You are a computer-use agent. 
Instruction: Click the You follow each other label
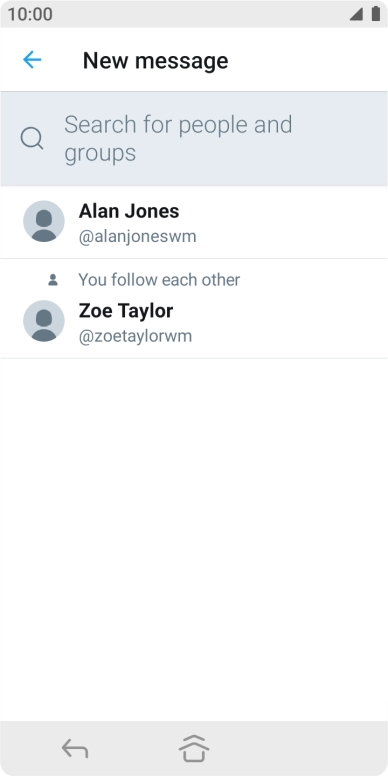(159, 280)
